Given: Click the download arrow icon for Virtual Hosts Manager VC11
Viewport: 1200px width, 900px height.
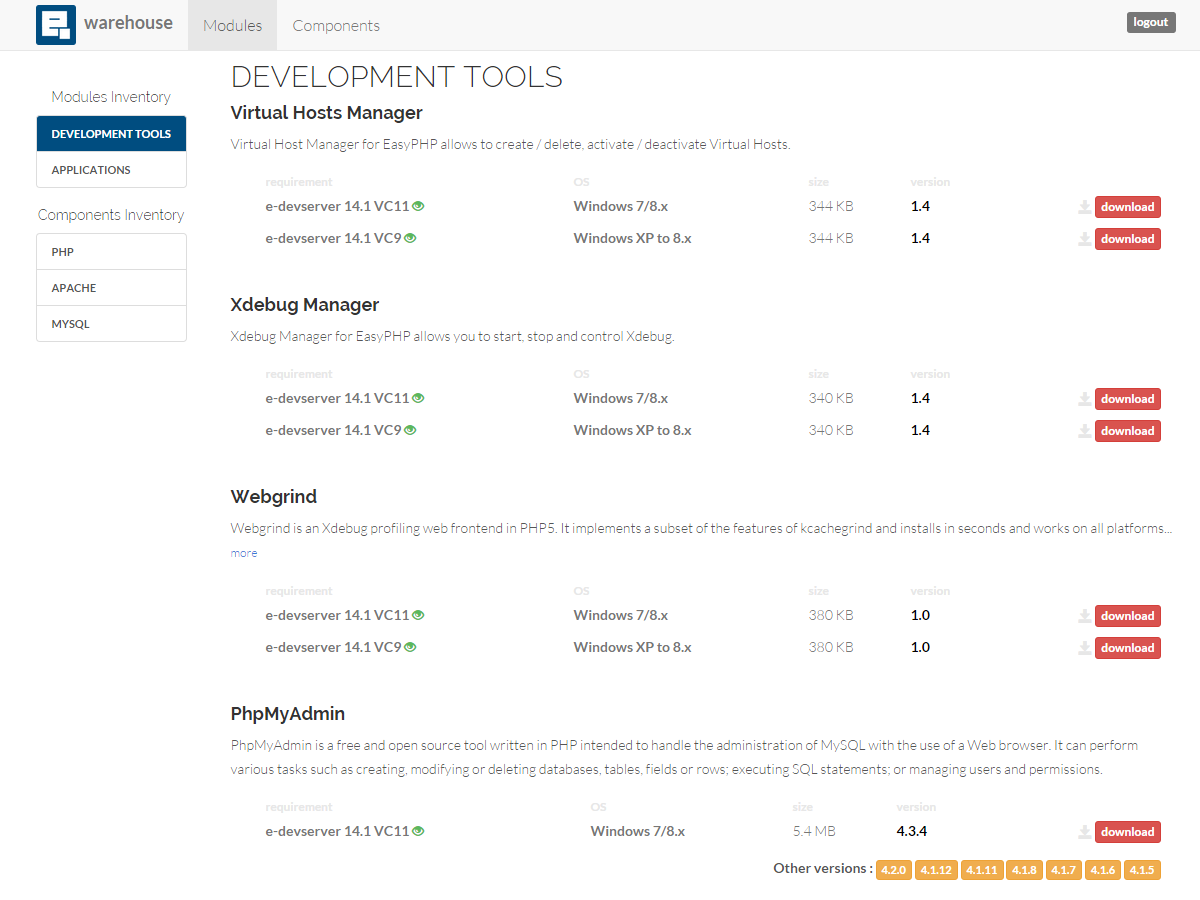Looking at the screenshot, I should [x=1085, y=206].
